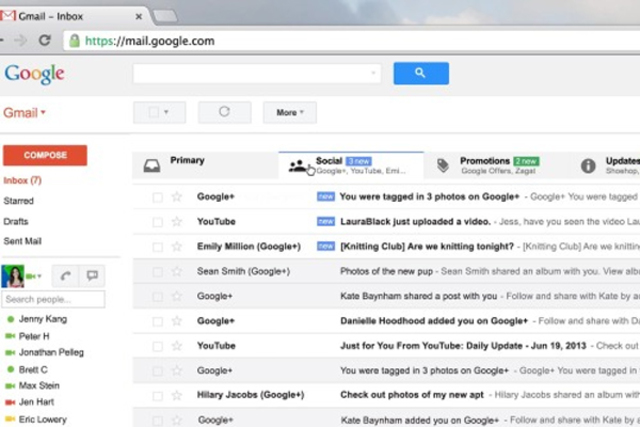The image size is (640, 427).
Task: Open the Sent Mail folder
Action: [22, 241]
